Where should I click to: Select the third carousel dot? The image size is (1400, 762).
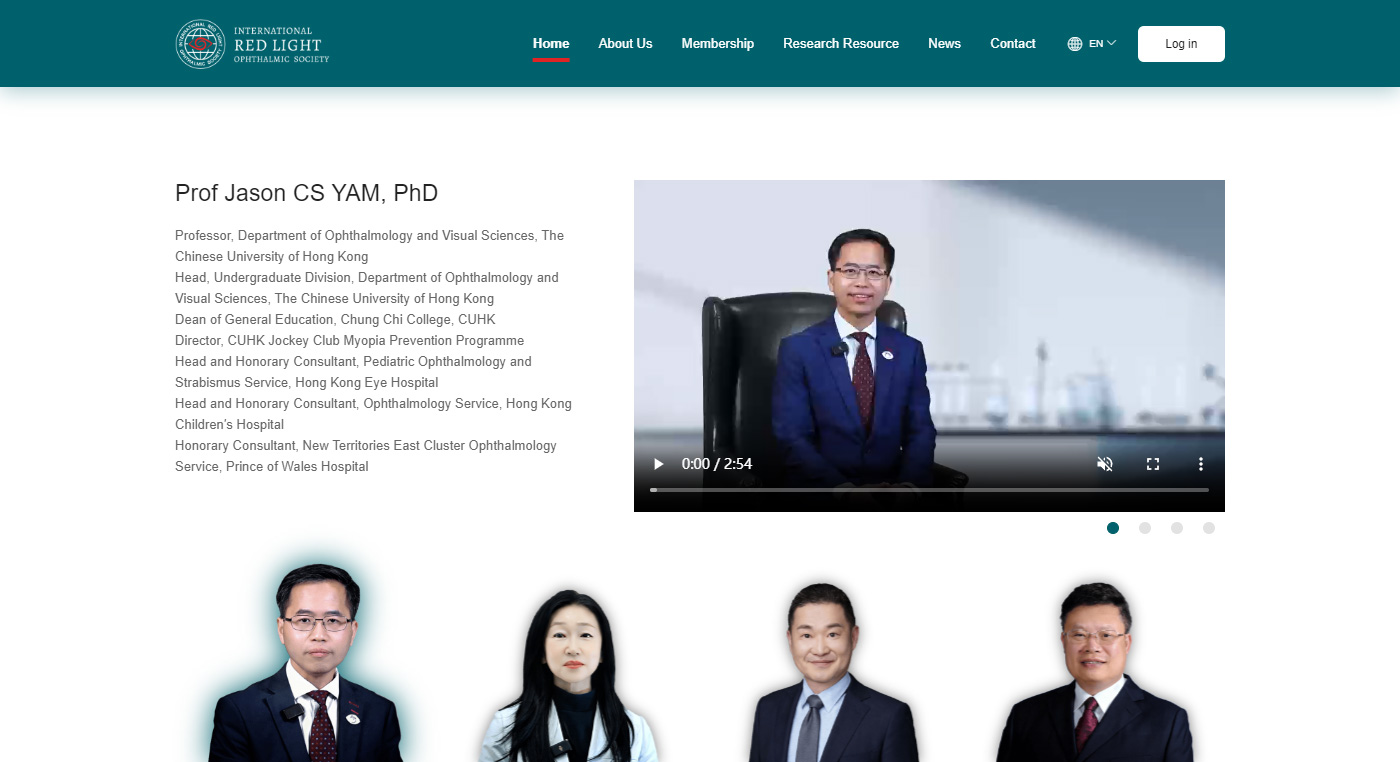tap(1177, 528)
